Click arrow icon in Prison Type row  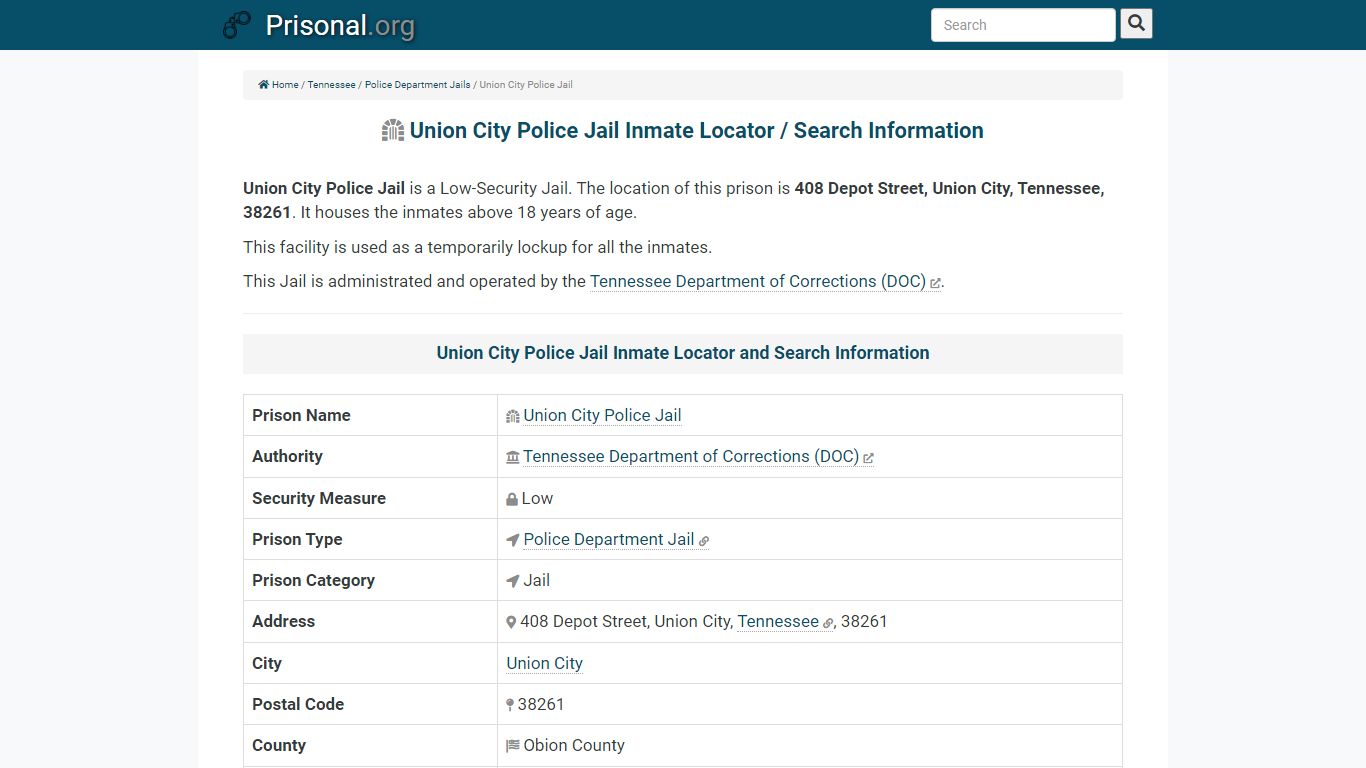pos(513,540)
